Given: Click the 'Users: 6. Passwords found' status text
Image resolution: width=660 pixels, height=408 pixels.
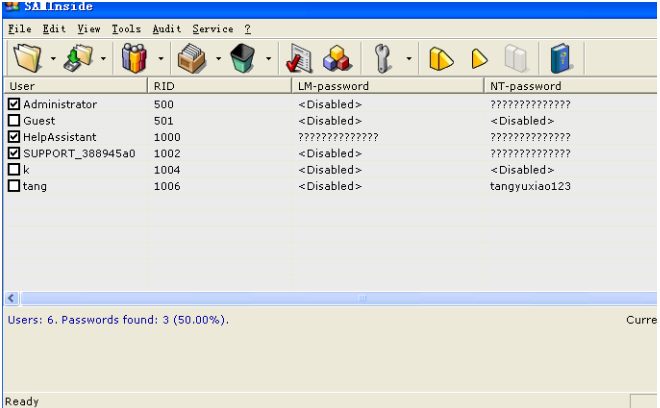Looking at the screenshot, I should tap(118, 320).
